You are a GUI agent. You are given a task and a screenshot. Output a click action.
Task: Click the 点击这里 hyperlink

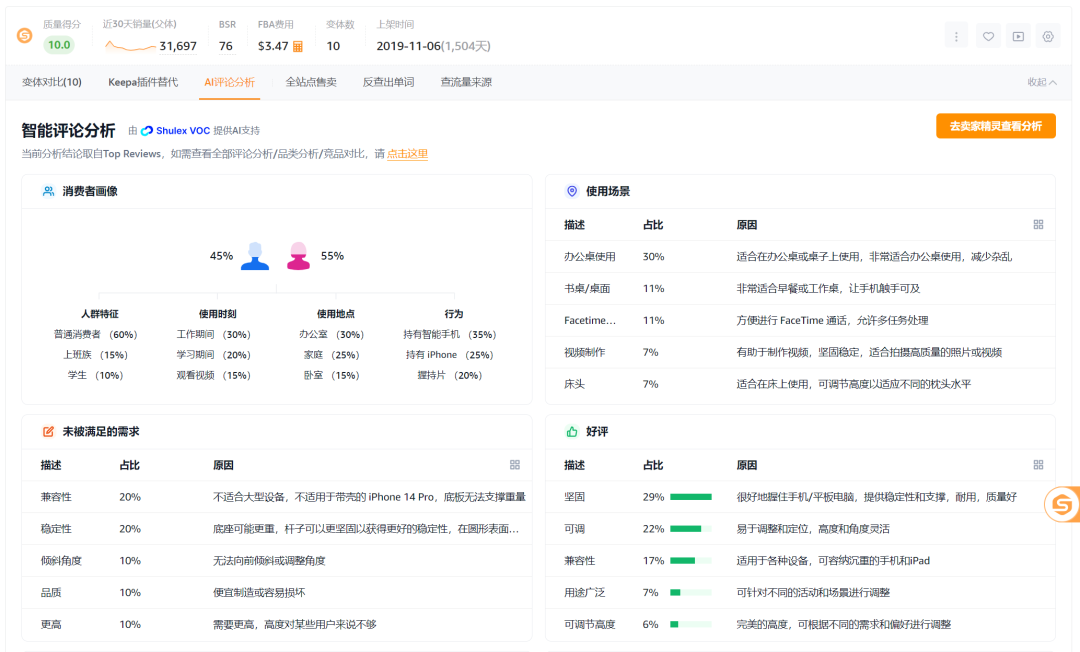(x=408, y=154)
